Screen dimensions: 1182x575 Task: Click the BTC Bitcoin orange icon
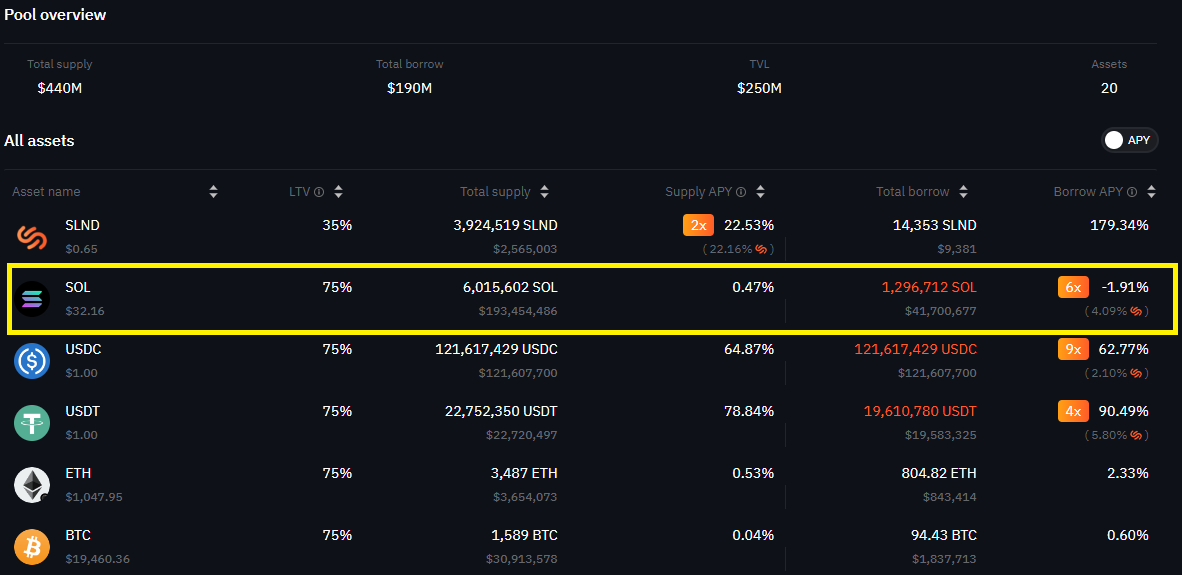point(32,547)
